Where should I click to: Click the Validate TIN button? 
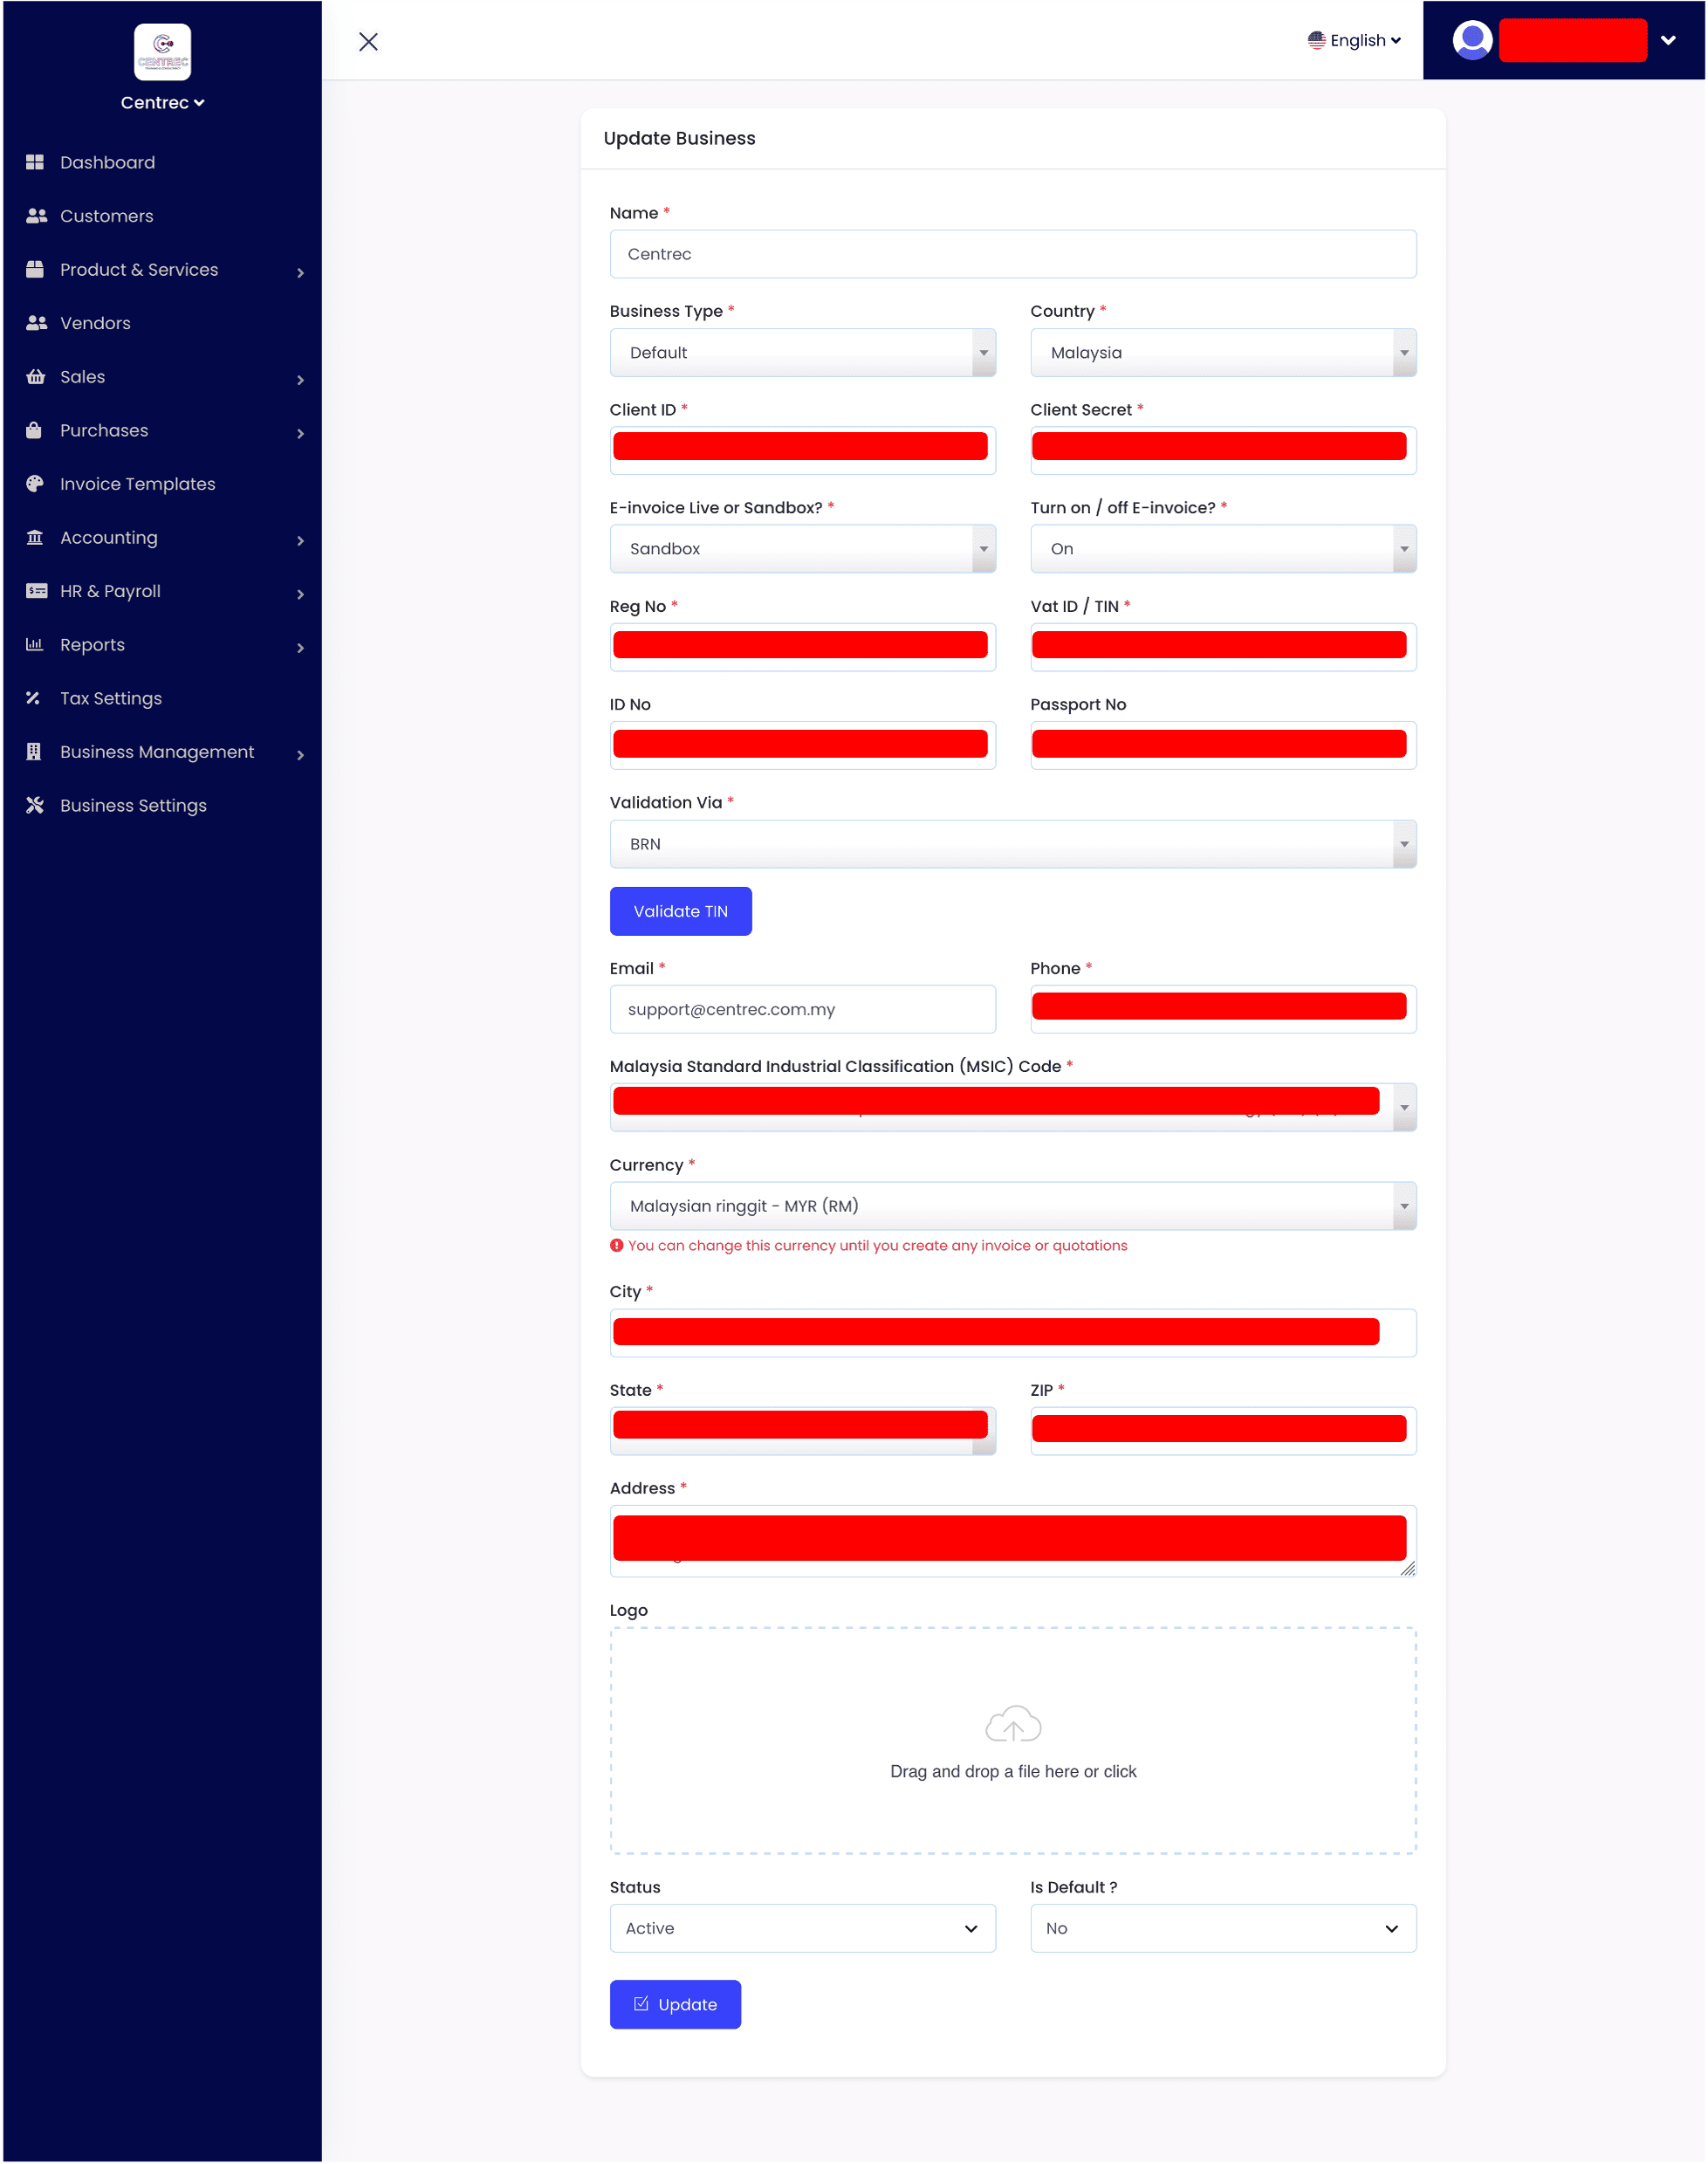tap(680, 911)
